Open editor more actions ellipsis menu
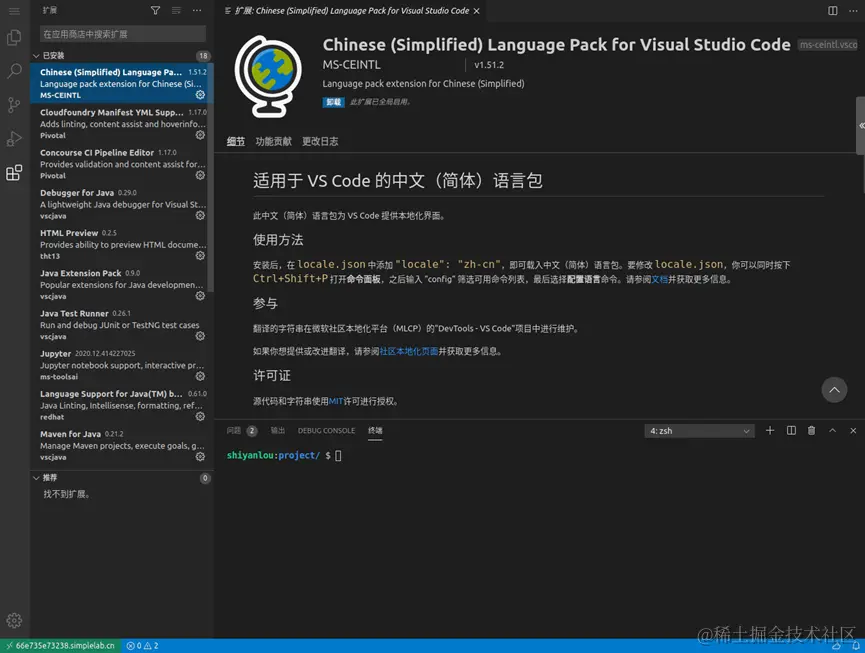865x653 pixels. [x=853, y=10]
